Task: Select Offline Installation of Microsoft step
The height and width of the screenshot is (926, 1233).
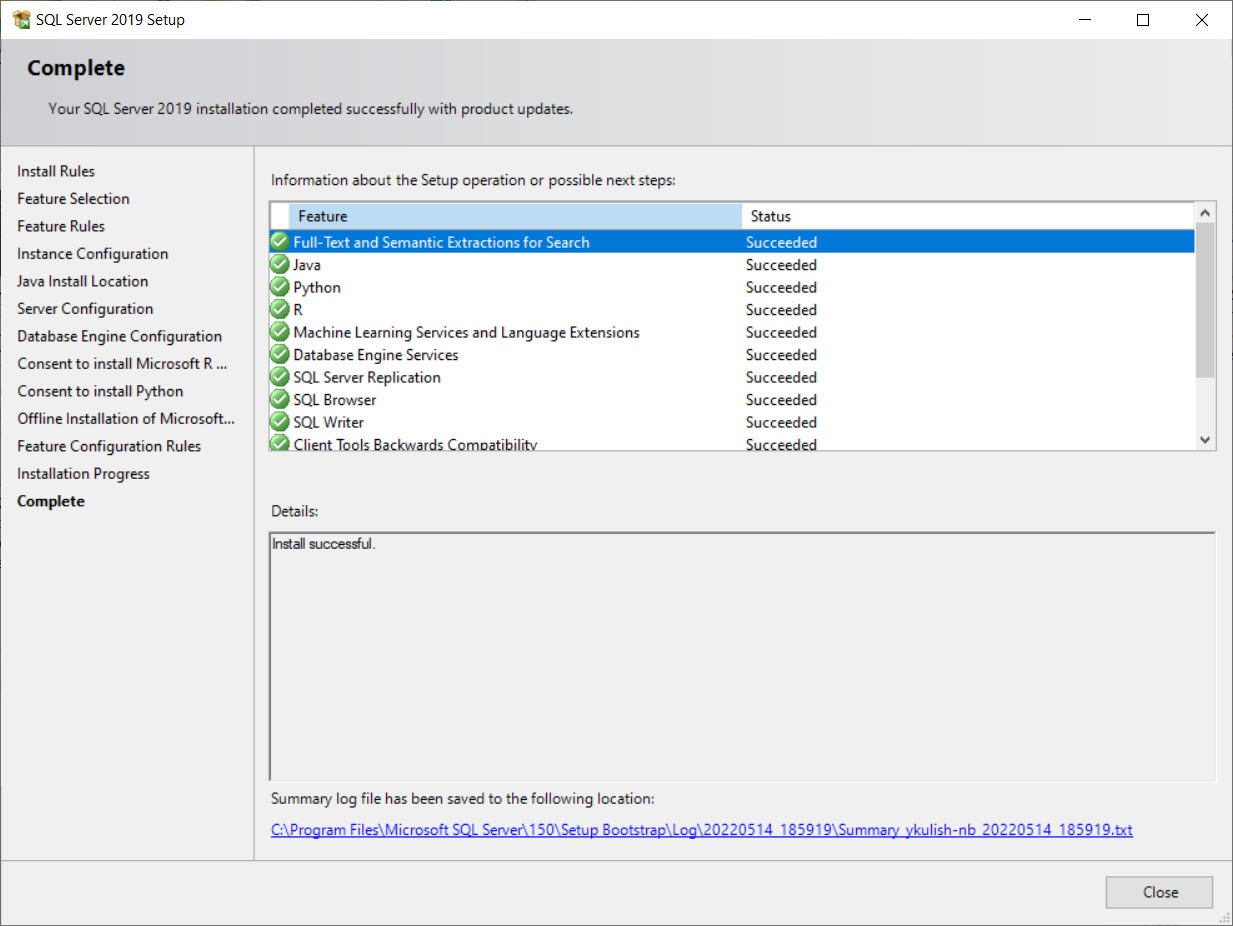Action: coord(126,419)
